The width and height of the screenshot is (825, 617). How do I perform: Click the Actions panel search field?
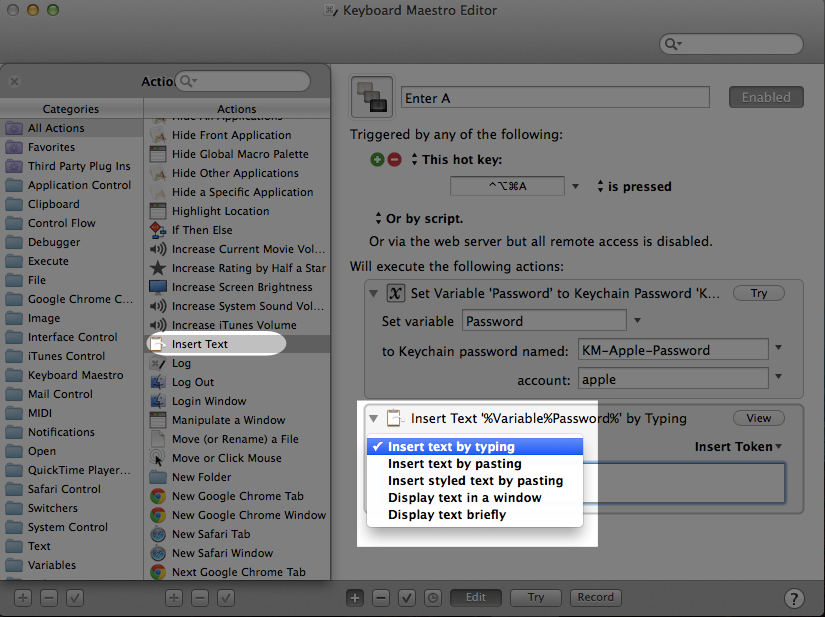pyautogui.click(x=243, y=81)
